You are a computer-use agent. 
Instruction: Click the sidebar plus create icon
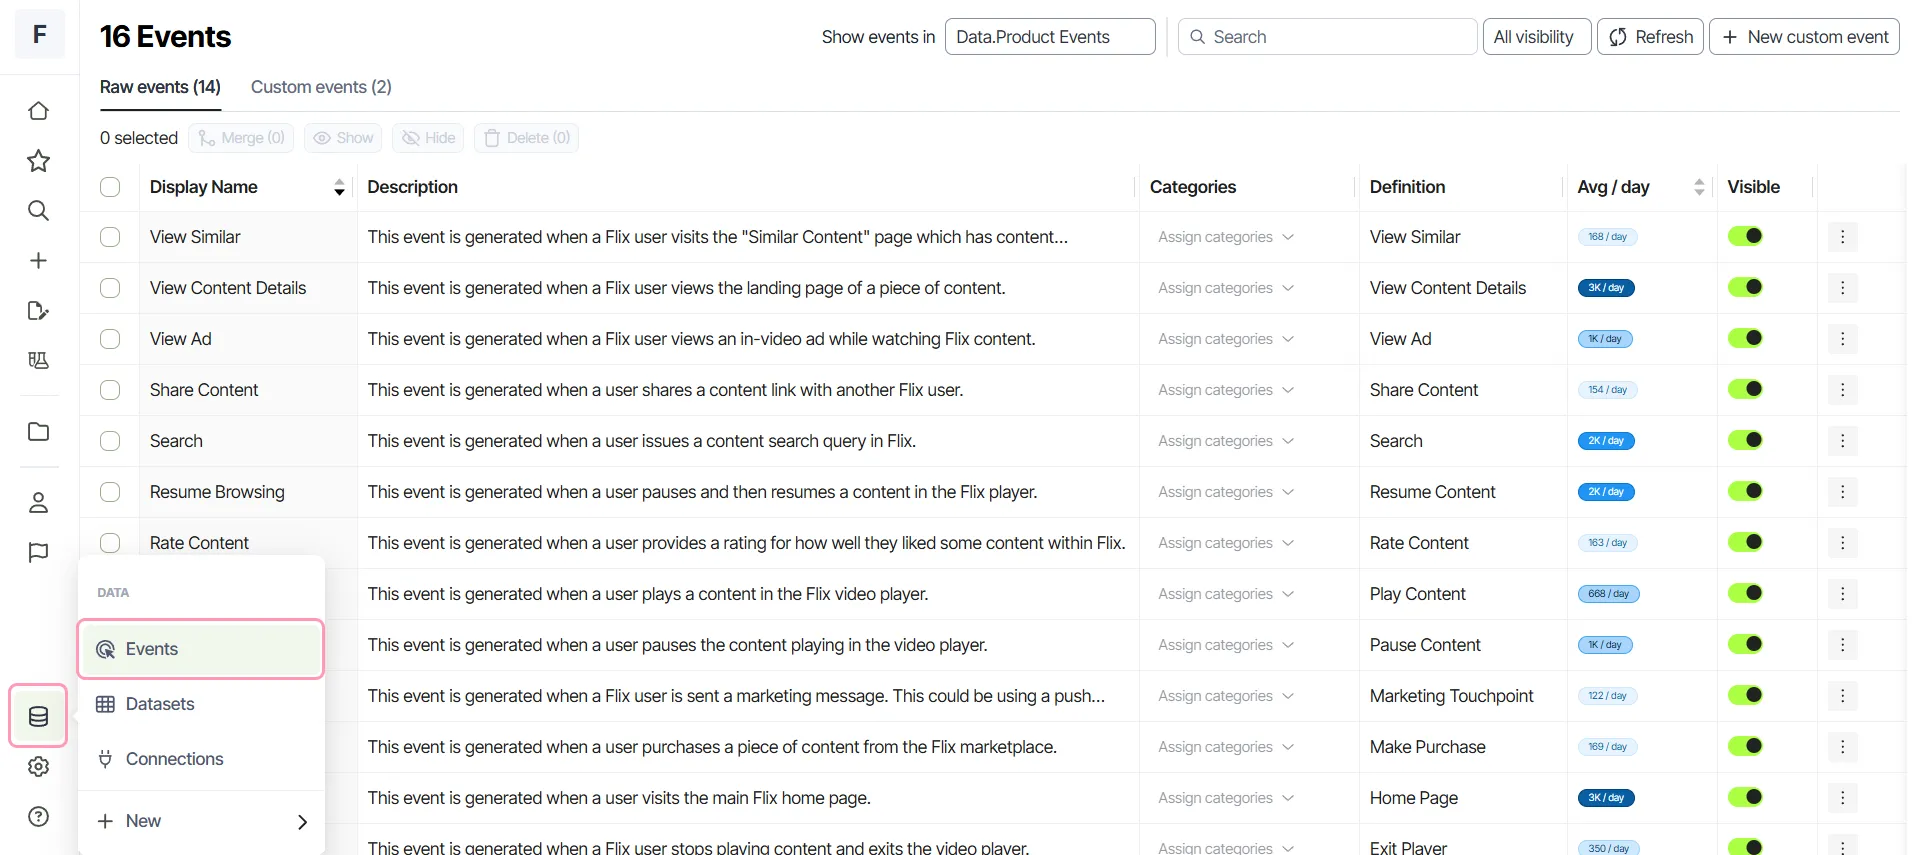(38, 261)
